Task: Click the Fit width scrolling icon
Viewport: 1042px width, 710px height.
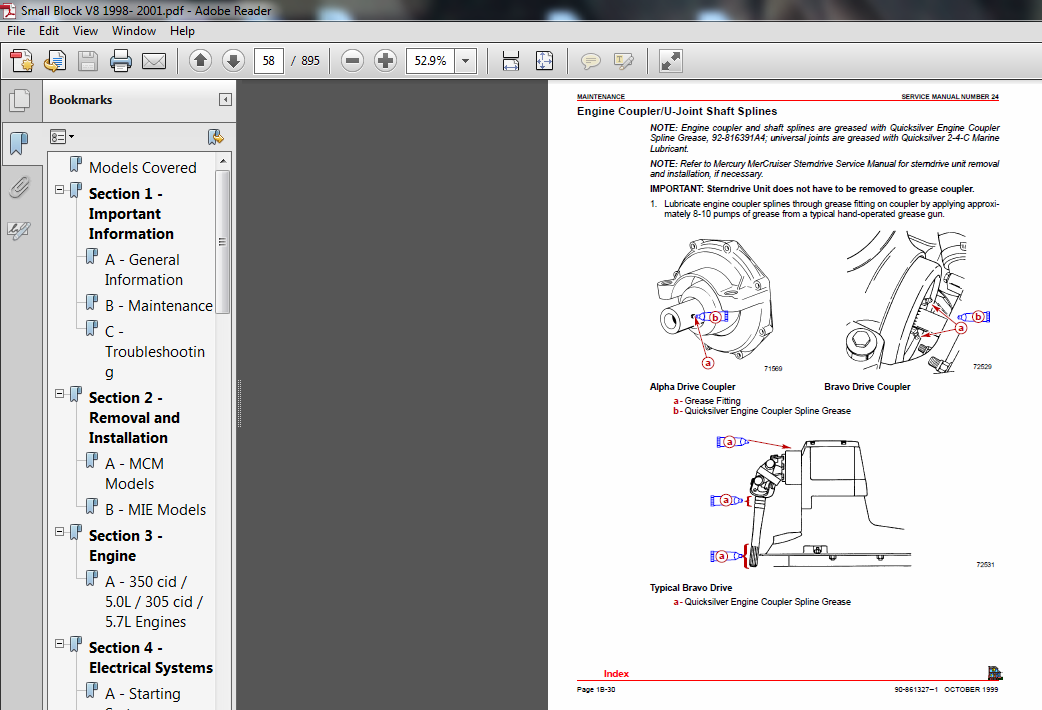Action: click(510, 61)
